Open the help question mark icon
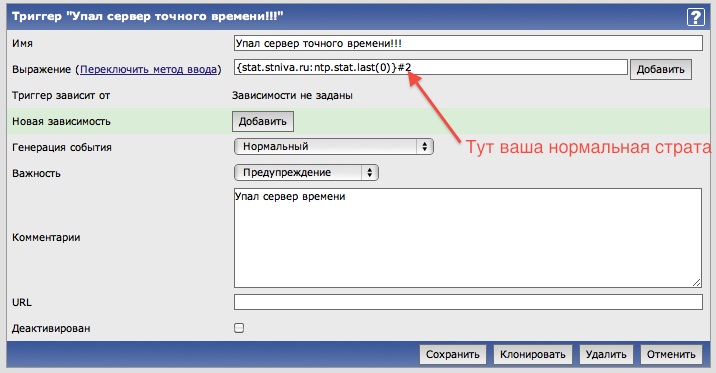 [x=695, y=17]
